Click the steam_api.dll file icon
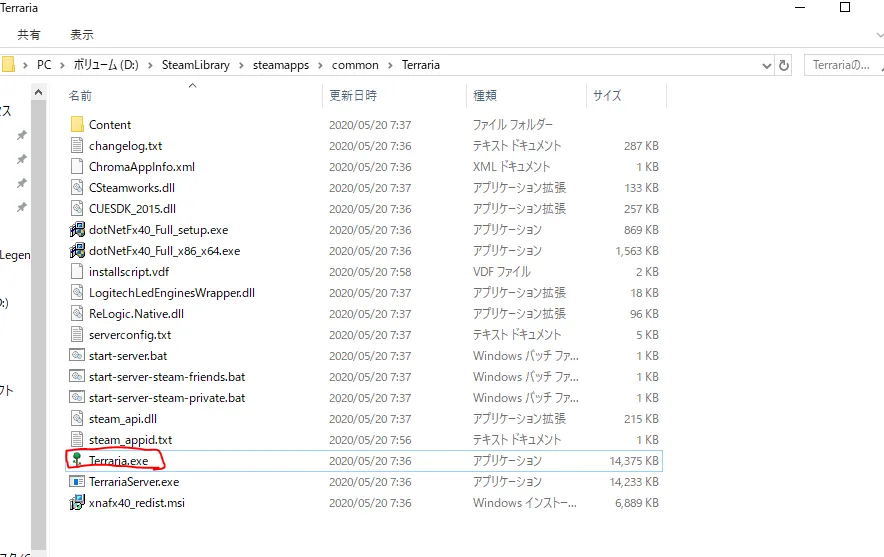The image size is (884, 557). (x=77, y=418)
